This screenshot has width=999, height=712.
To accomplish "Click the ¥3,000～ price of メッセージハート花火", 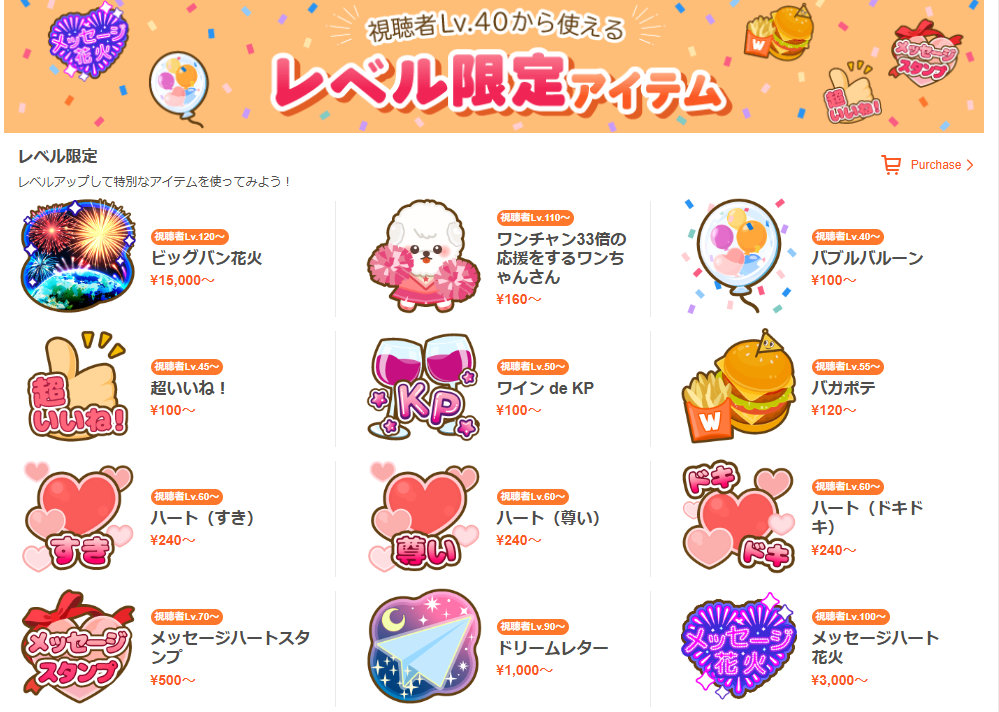I will coord(839,680).
